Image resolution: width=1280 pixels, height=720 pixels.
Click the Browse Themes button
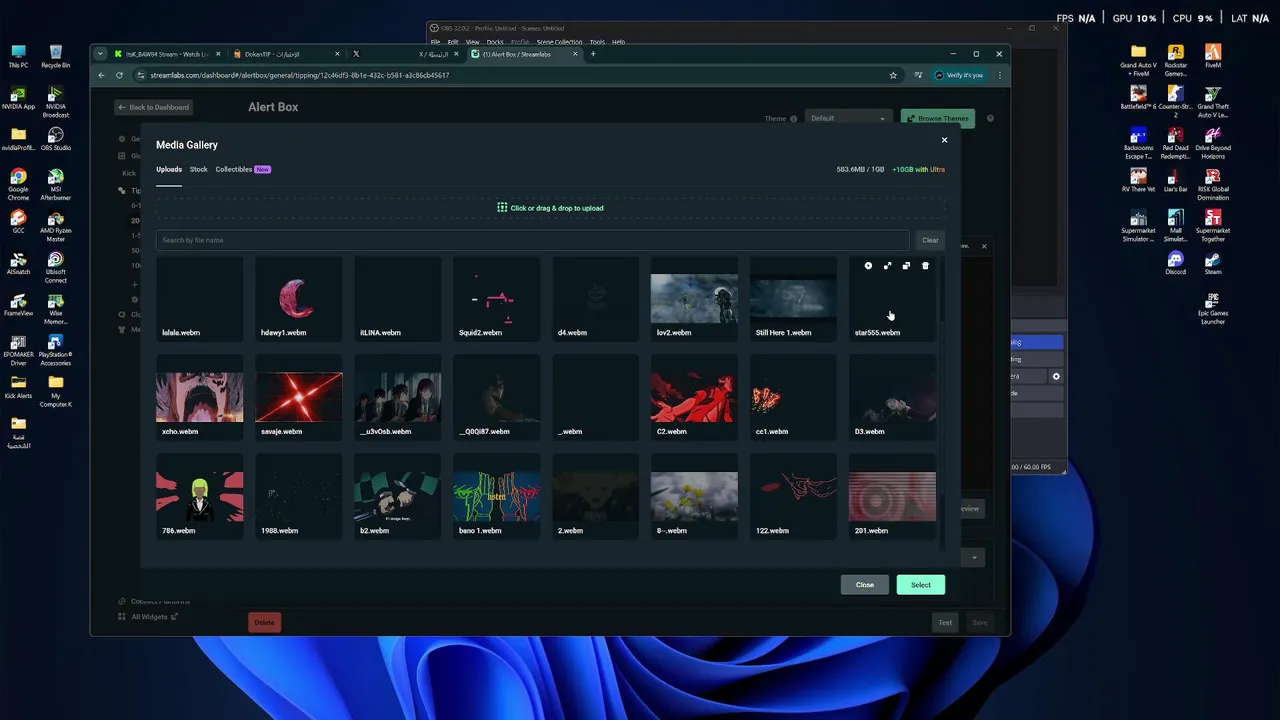click(938, 118)
